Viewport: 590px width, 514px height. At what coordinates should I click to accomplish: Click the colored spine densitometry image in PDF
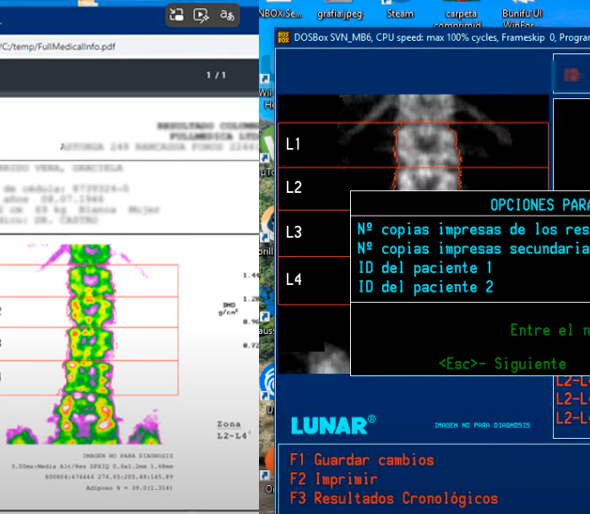click(x=90, y=344)
